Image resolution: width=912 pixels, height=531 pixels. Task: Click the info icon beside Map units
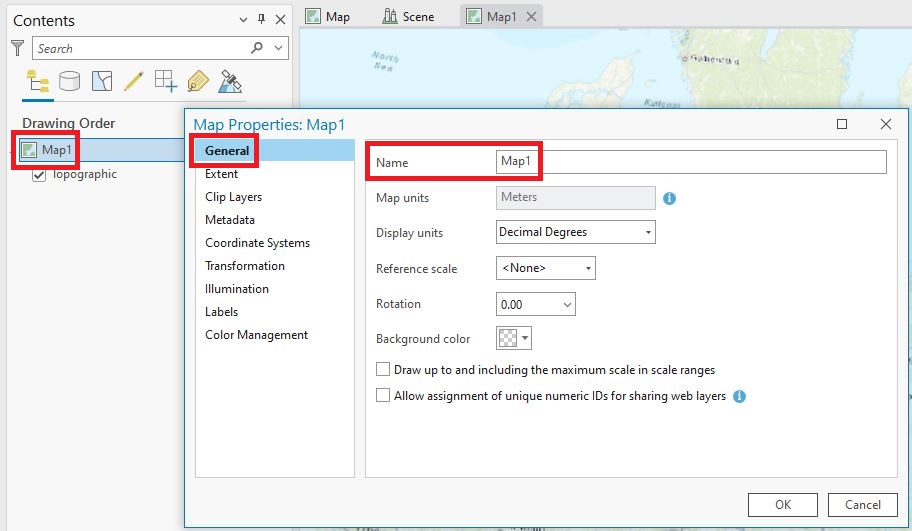coord(670,198)
